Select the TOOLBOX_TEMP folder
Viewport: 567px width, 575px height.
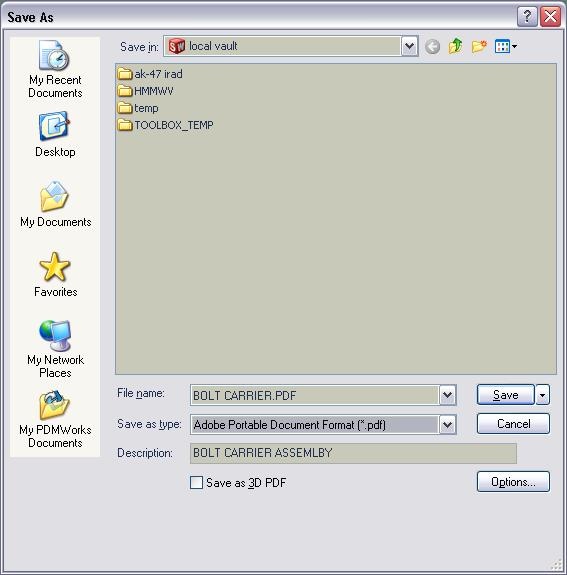pos(165,125)
